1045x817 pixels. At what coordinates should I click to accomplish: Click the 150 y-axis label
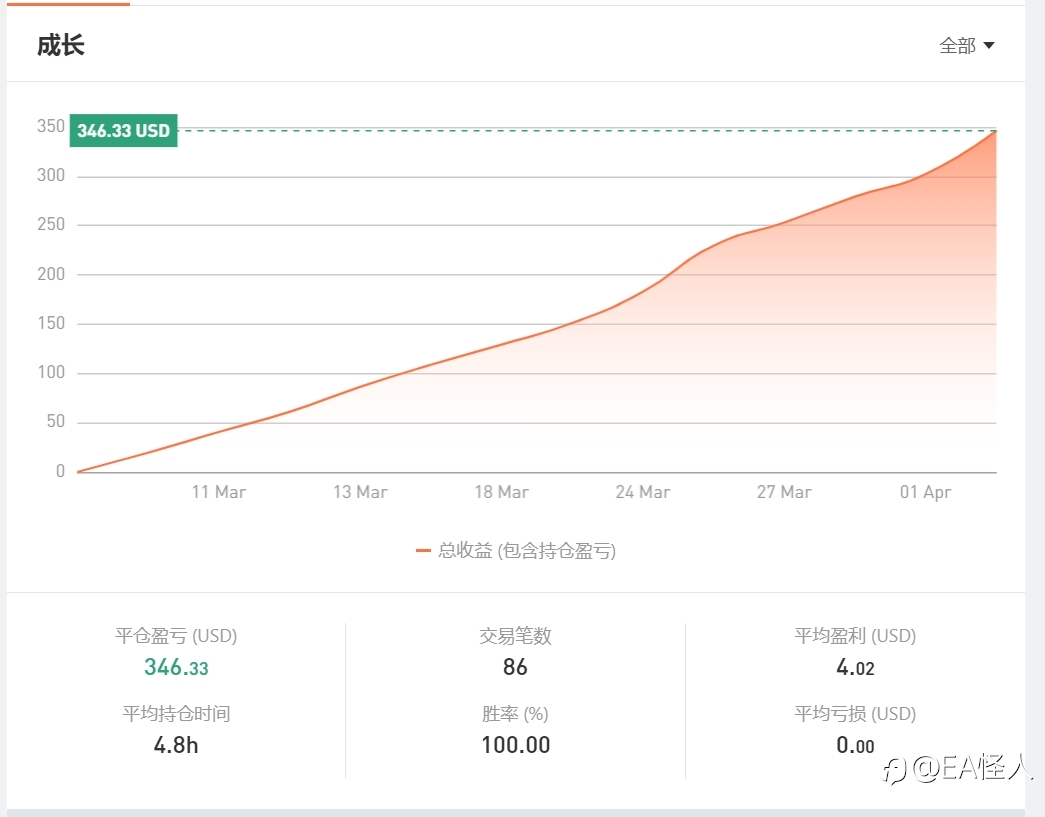point(51,323)
